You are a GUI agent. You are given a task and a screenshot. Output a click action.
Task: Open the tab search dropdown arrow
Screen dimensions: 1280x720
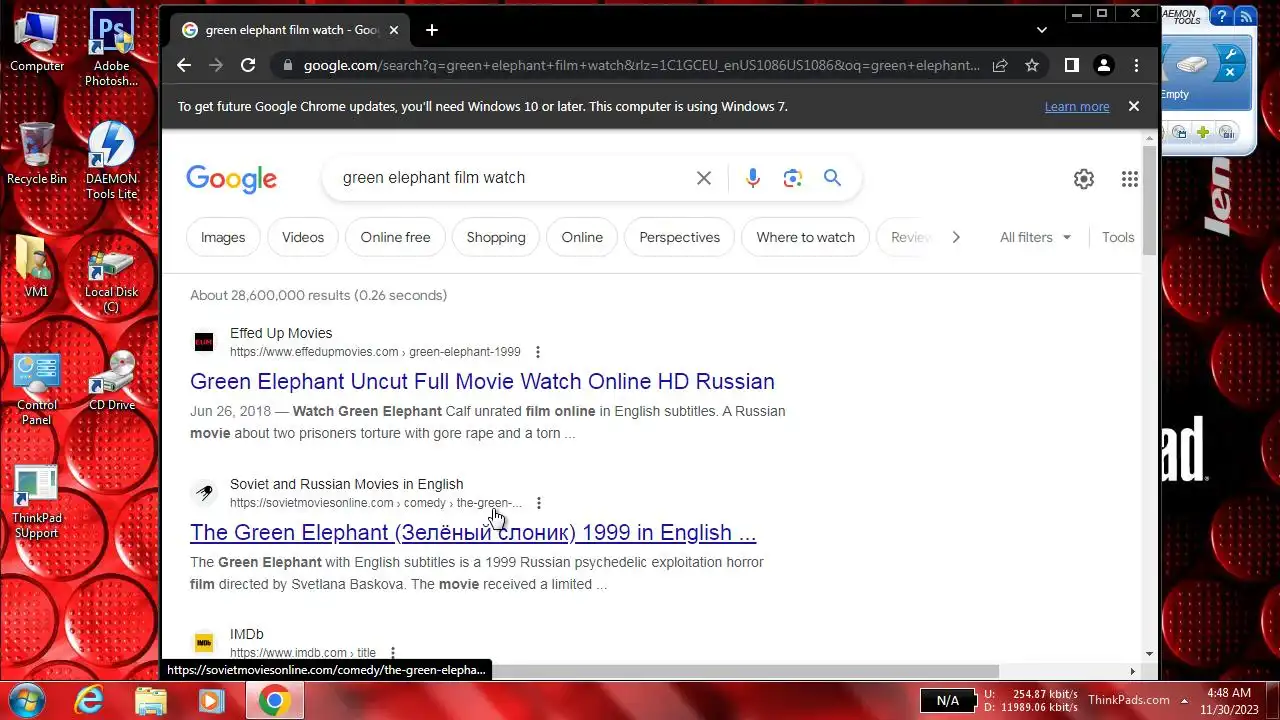pos(1041,30)
